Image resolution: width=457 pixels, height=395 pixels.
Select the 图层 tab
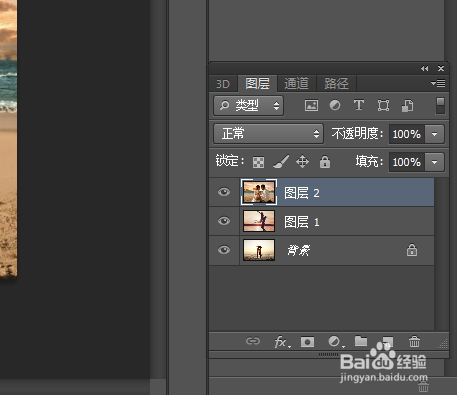(257, 83)
